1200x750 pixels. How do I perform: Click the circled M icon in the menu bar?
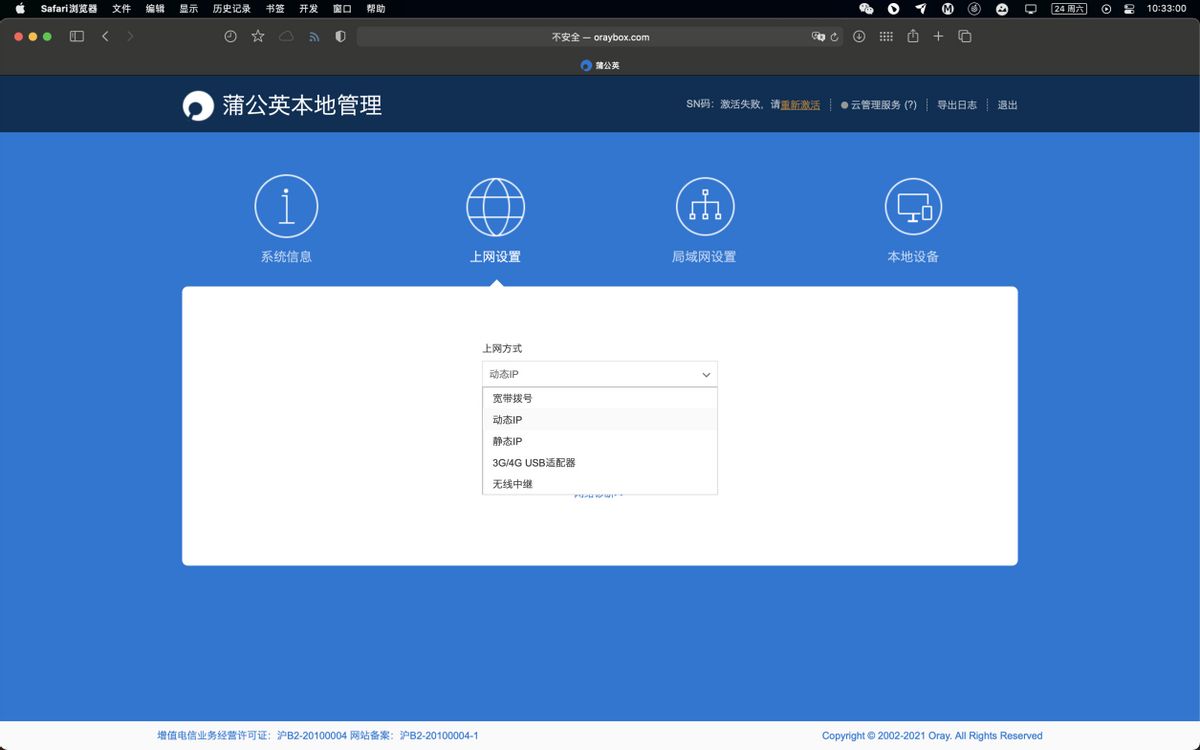pyautogui.click(x=947, y=9)
